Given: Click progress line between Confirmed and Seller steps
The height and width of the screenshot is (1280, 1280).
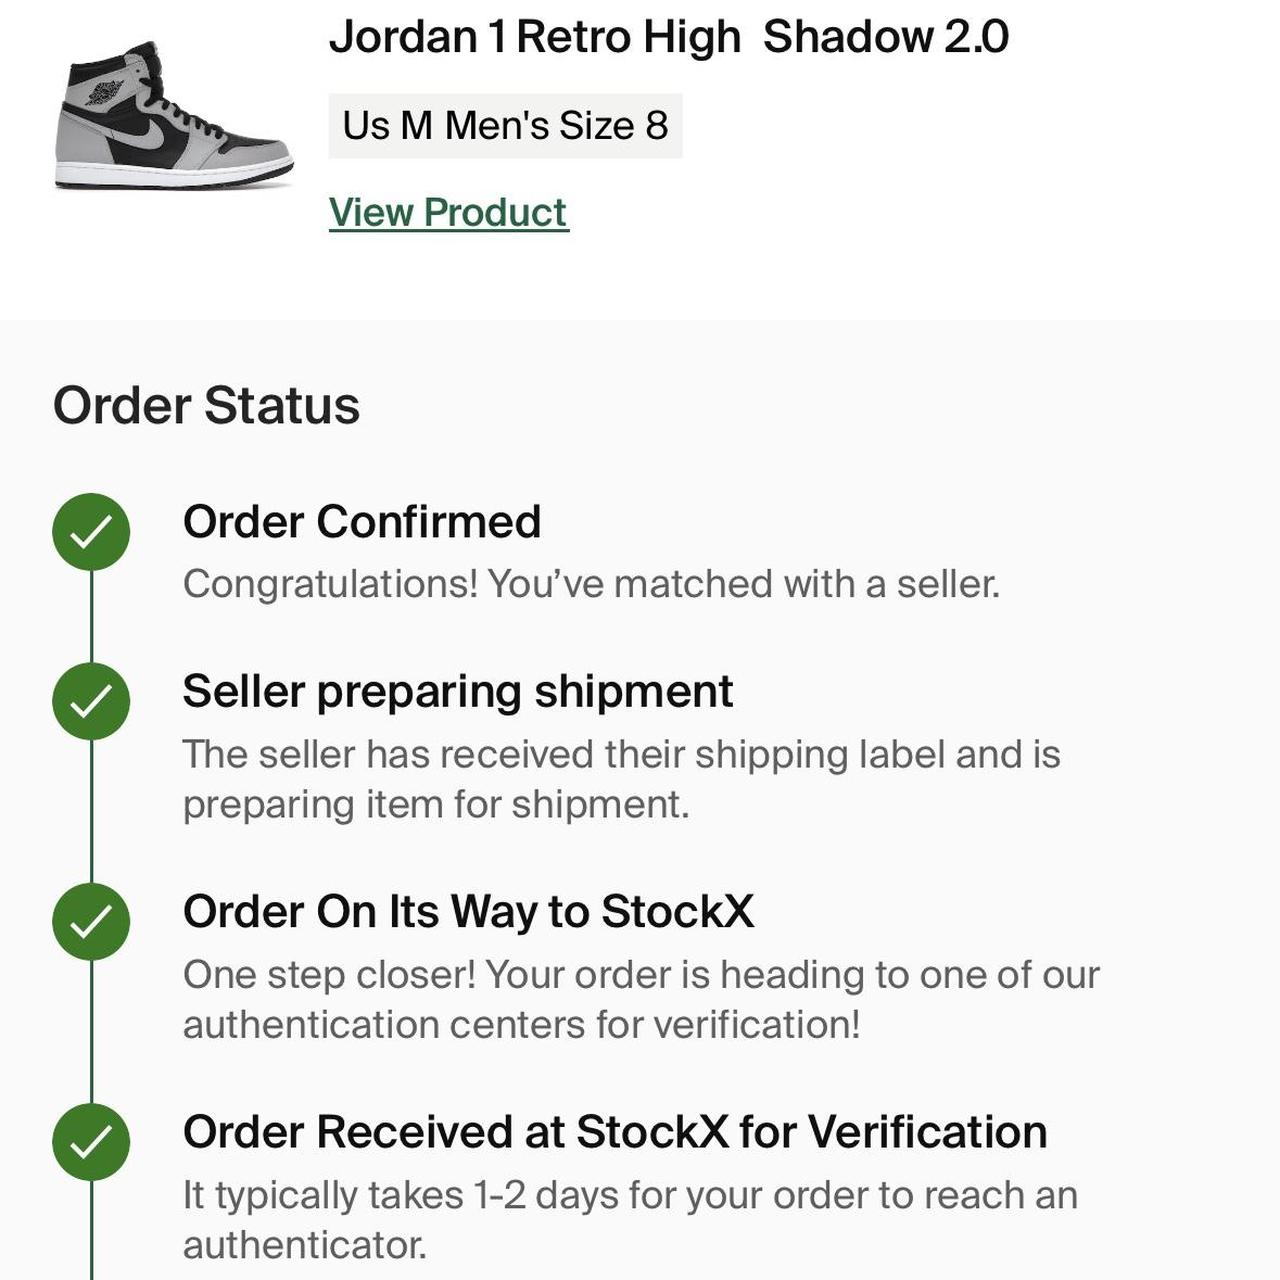Looking at the screenshot, I should [91, 616].
